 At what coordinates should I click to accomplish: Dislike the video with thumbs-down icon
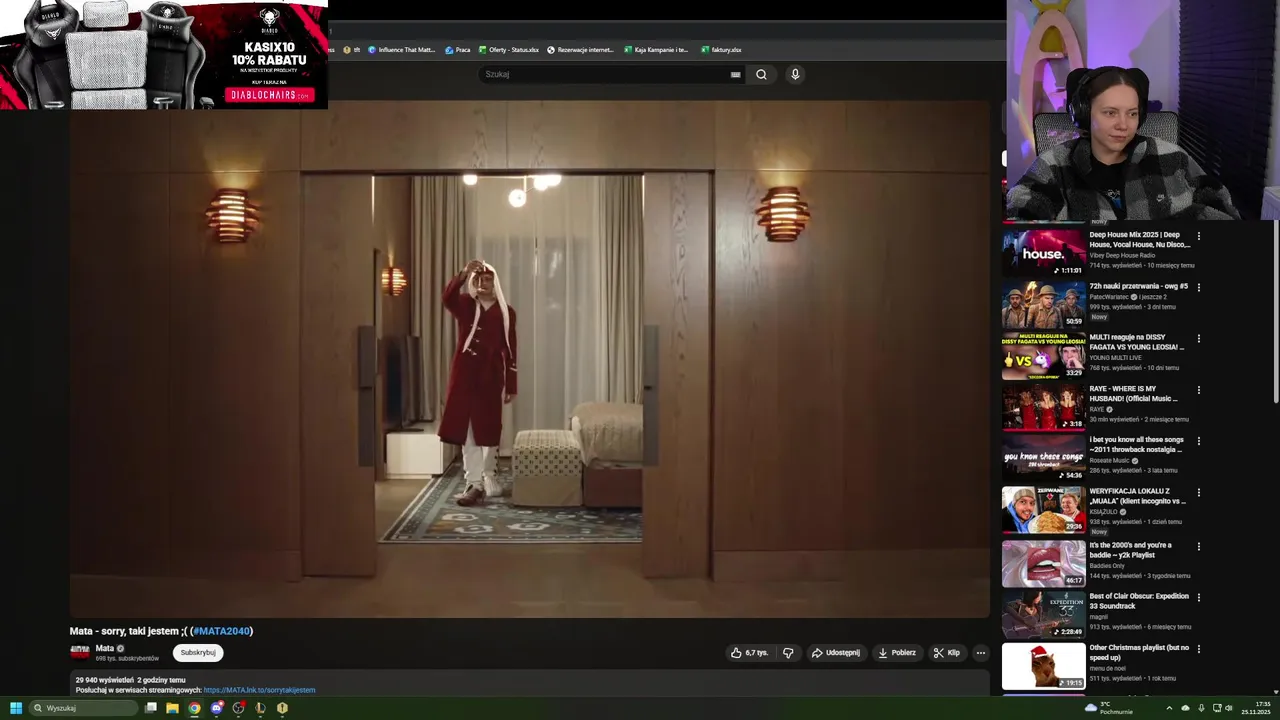click(x=788, y=653)
